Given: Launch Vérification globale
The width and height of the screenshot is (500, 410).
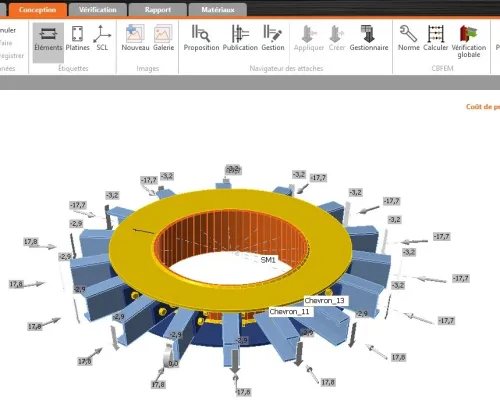Looking at the screenshot, I should pyautogui.click(x=469, y=42).
